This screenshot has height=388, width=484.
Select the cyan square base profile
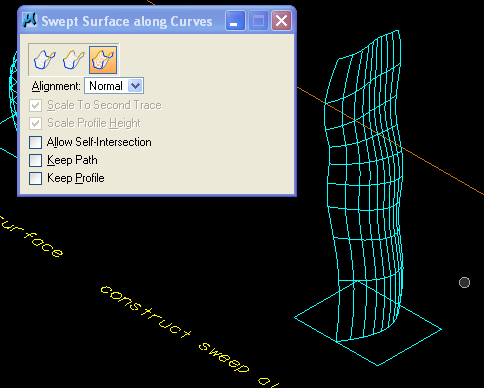[368, 323]
